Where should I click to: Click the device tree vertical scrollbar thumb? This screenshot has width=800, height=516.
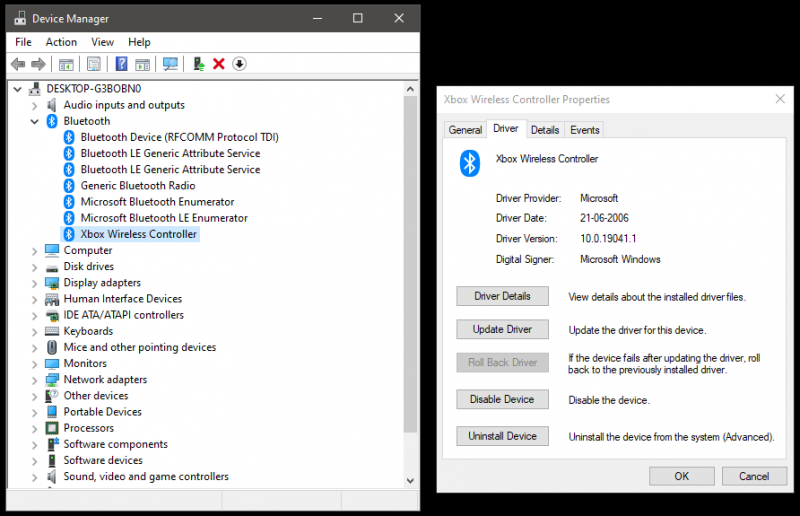[x=410, y=264]
